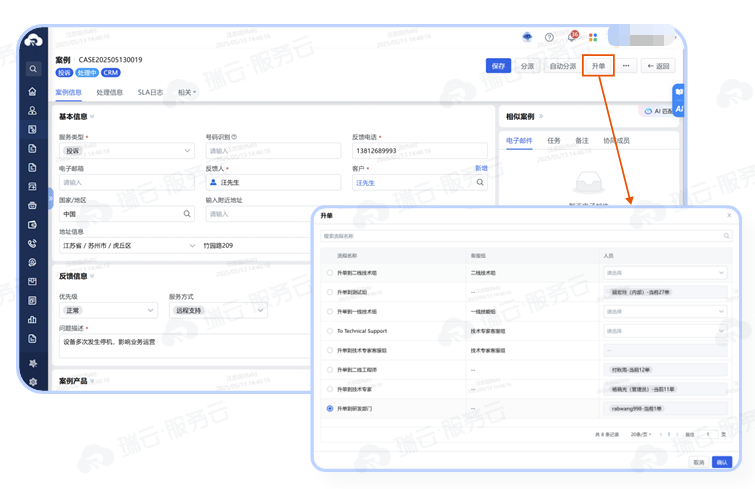The width and height of the screenshot is (755, 489).
Task: Open the 地址信息 region dropdown
Action: coord(129,245)
